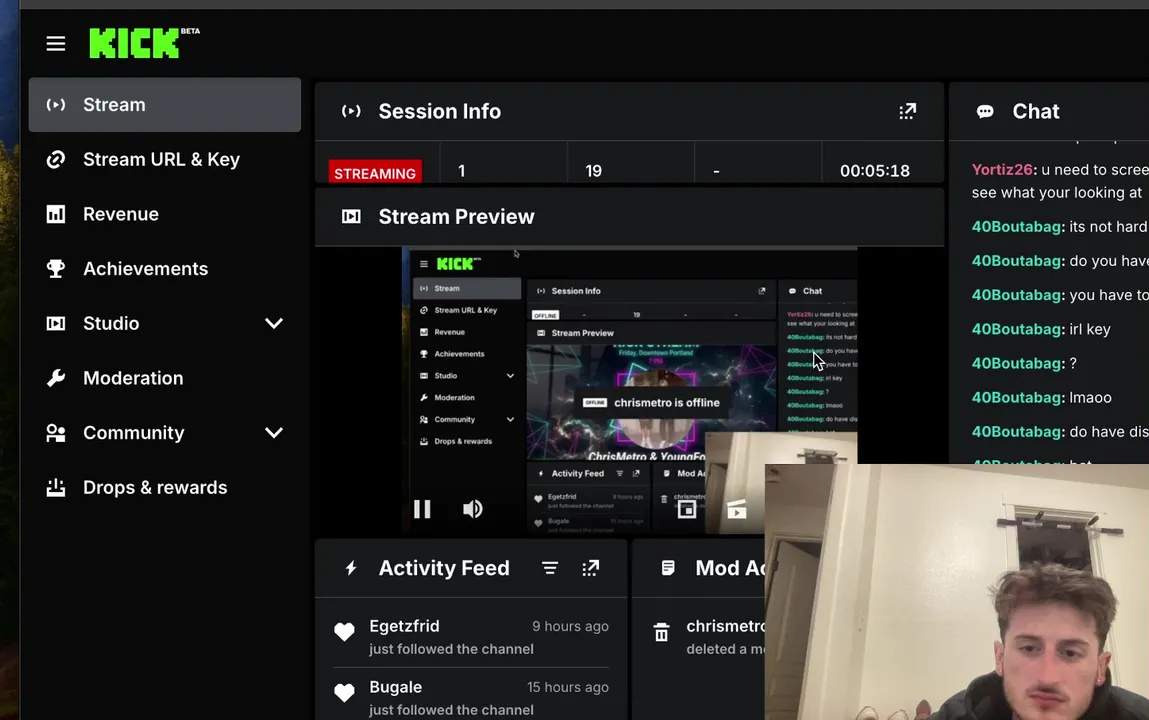This screenshot has width=1149, height=720.
Task: Click the Stream broadcast icon in sidebar
Action: (56, 105)
